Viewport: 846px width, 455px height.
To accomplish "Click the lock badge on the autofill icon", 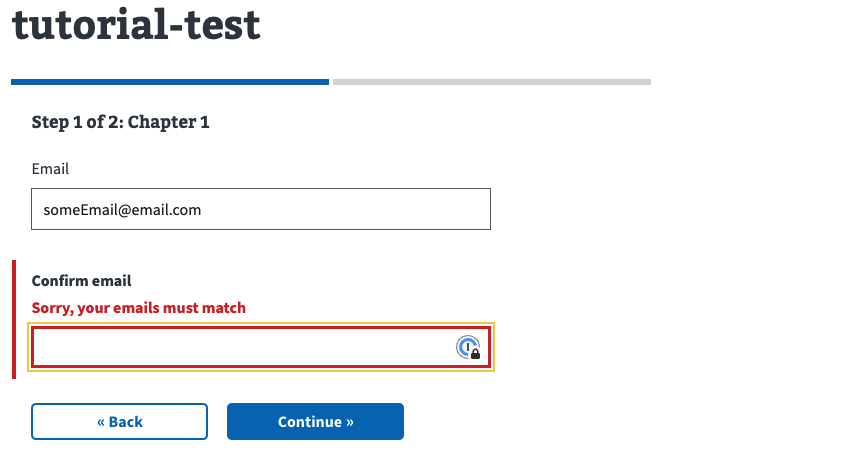I will [x=475, y=354].
